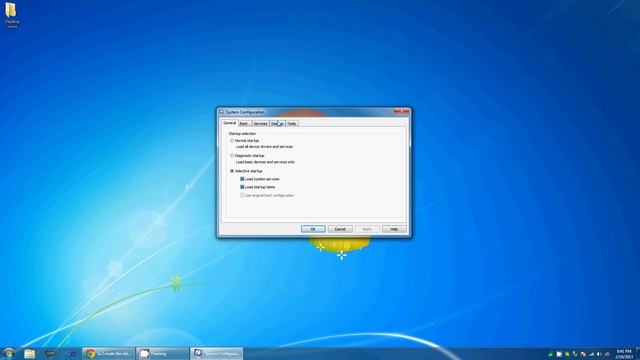Select the Normal startup radio button
The image size is (640, 360).
[x=232, y=140]
